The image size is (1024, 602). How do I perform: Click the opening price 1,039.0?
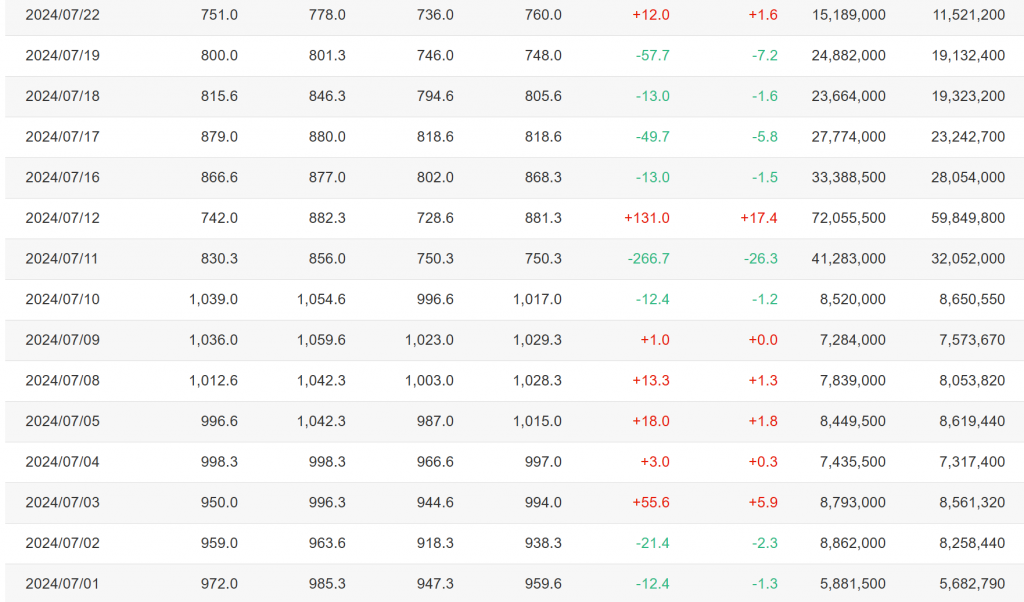click(x=213, y=299)
